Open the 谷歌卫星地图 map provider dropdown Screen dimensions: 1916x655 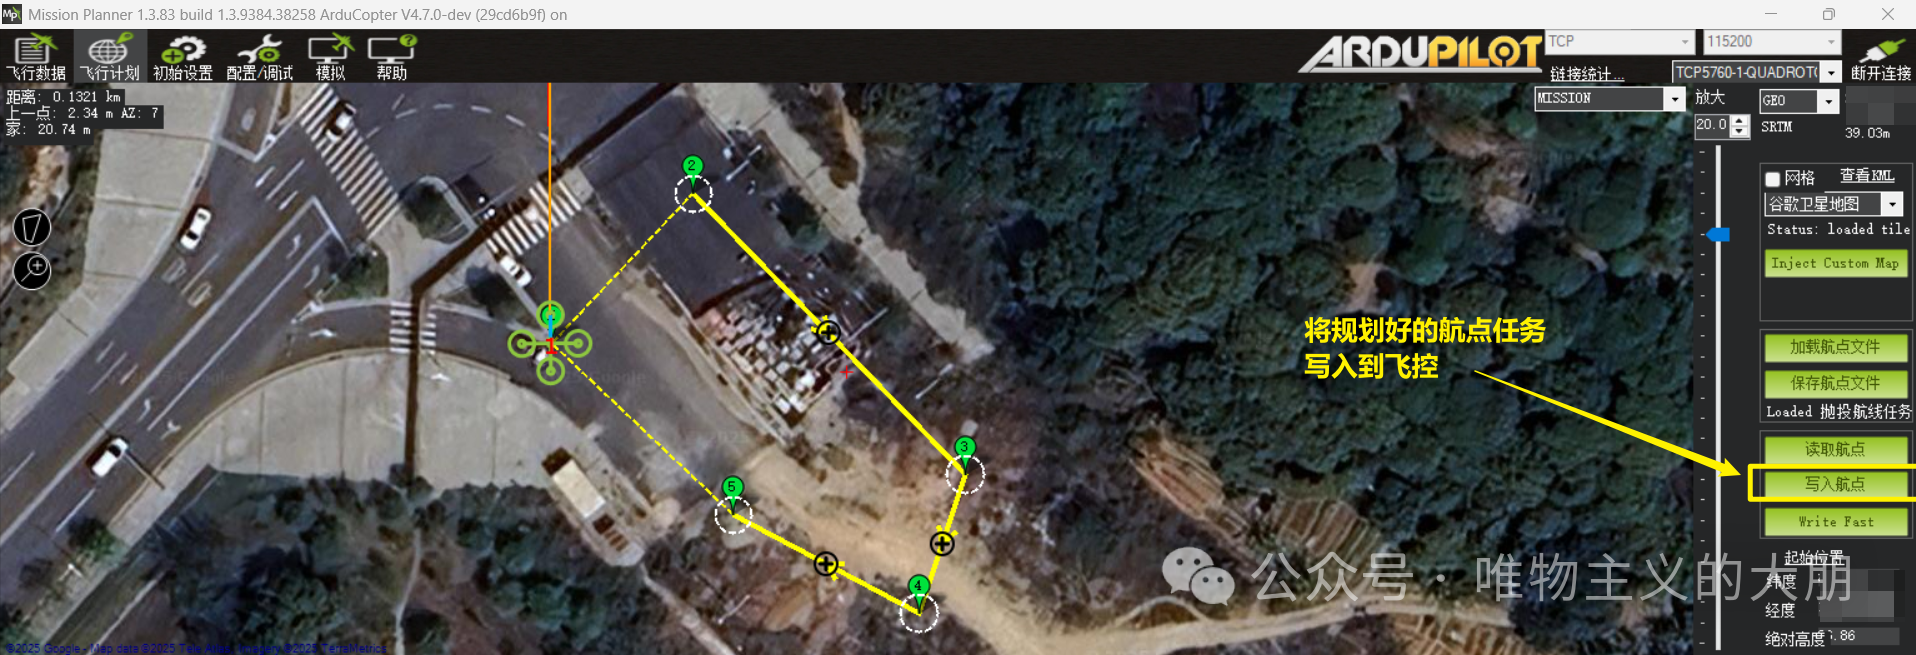pyautogui.click(x=1892, y=204)
